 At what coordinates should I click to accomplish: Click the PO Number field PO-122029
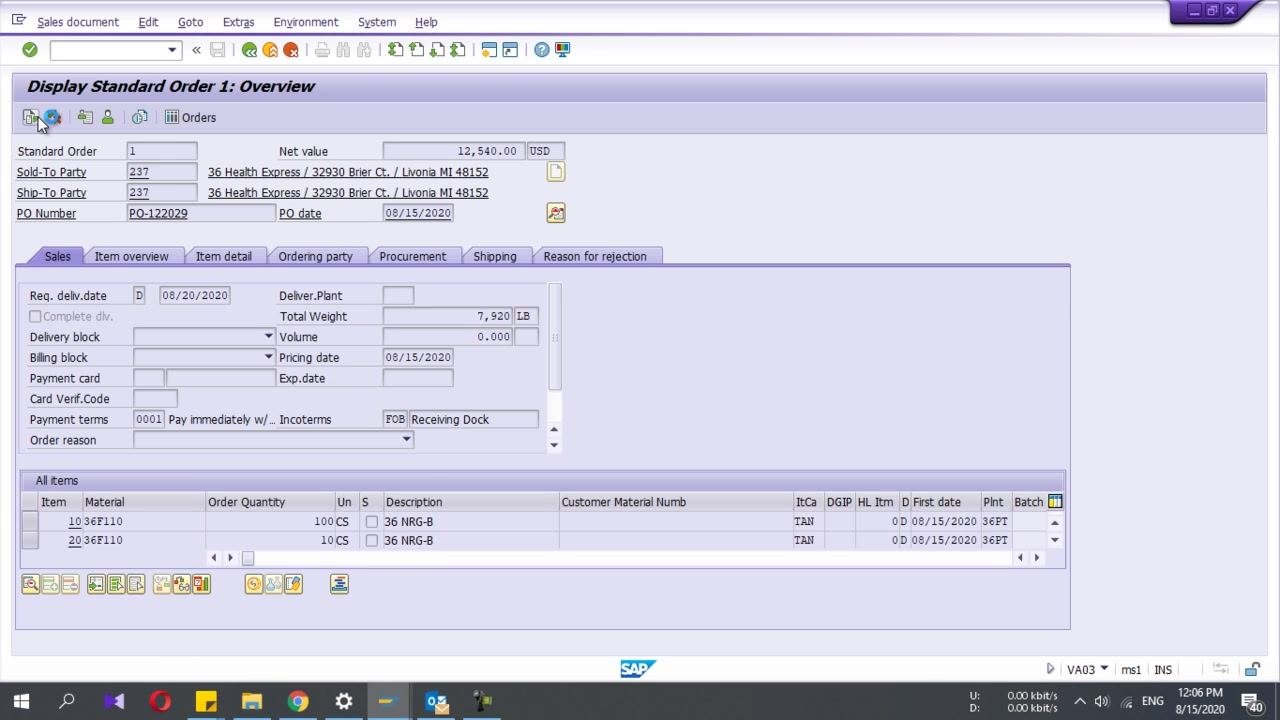coord(201,213)
